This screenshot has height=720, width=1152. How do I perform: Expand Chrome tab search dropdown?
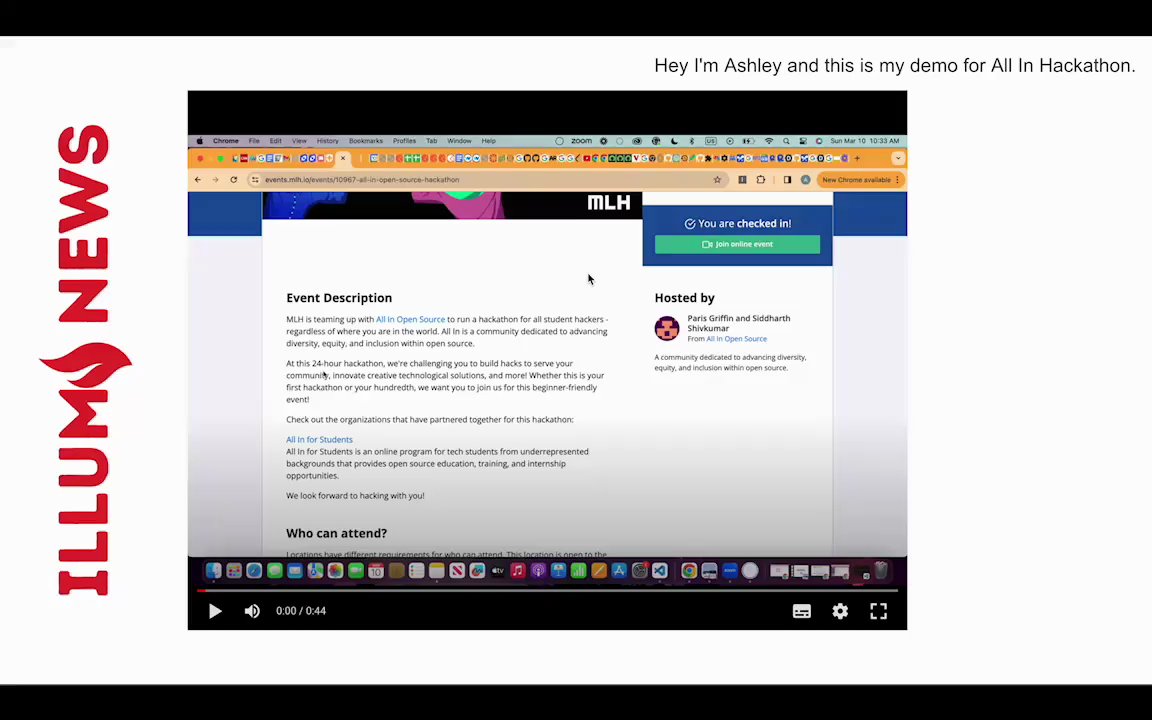pos(898,158)
